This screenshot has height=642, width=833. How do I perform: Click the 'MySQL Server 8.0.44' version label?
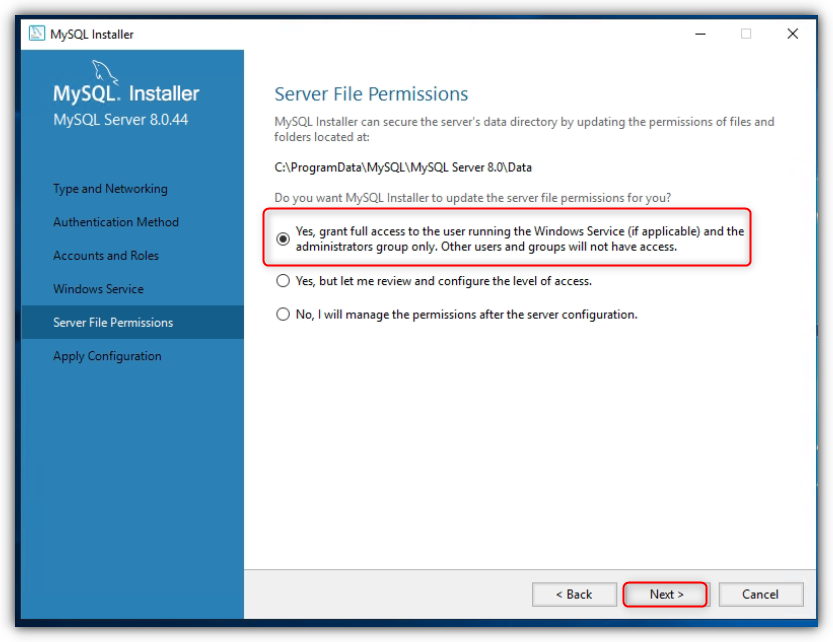(x=121, y=120)
